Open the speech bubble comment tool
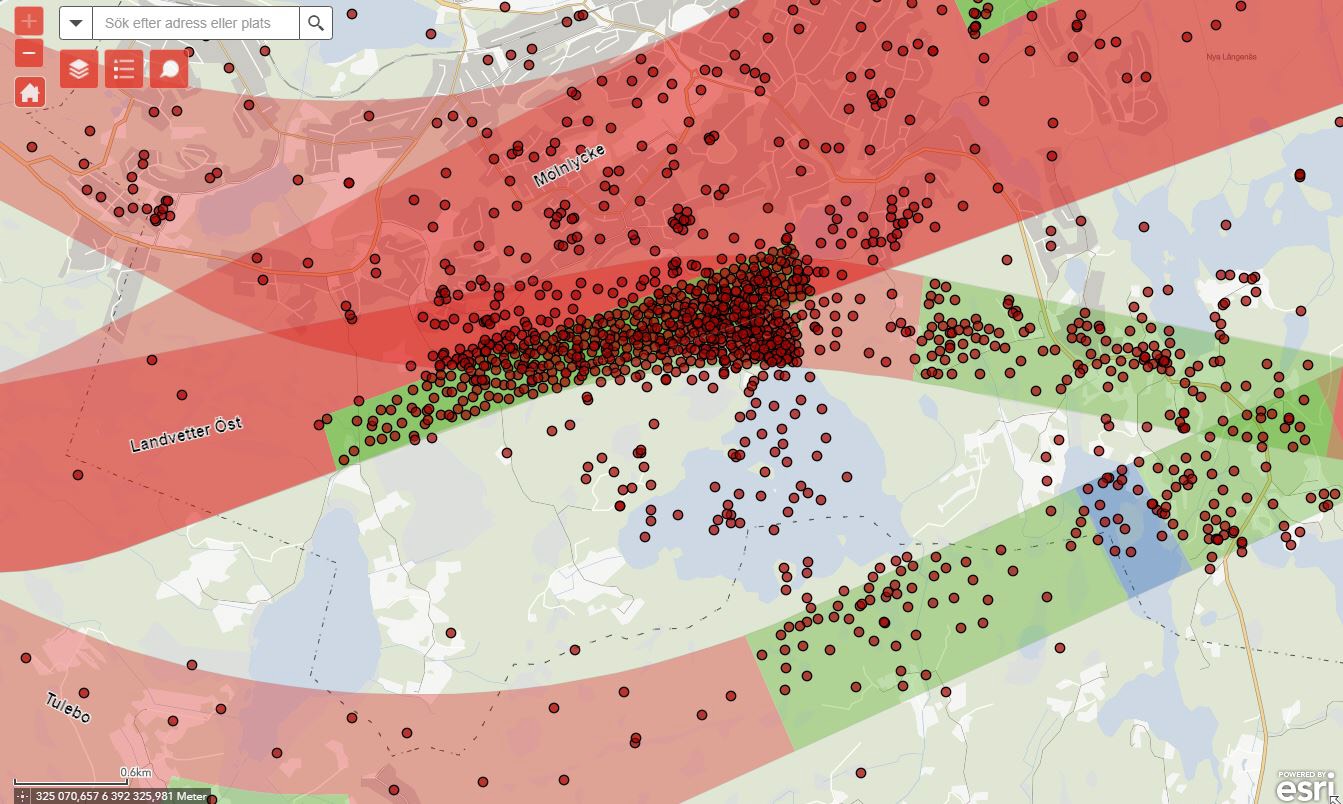The image size is (1343, 804). pos(169,69)
